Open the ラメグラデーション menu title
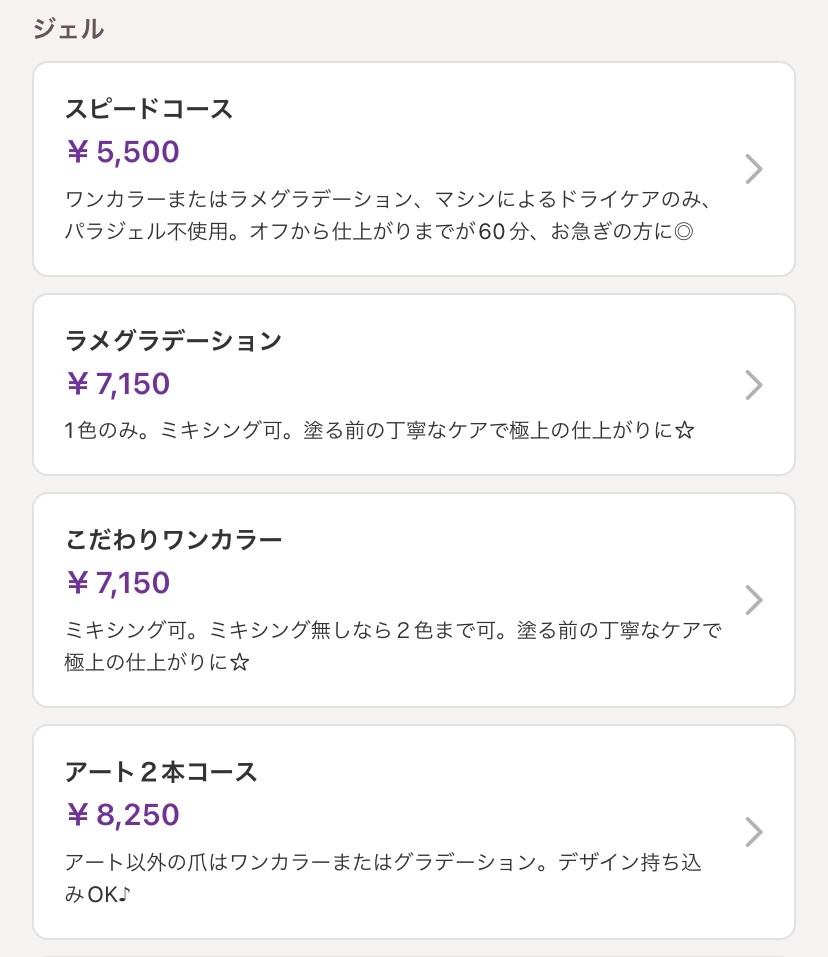The width and height of the screenshot is (828, 957). (173, 341)
